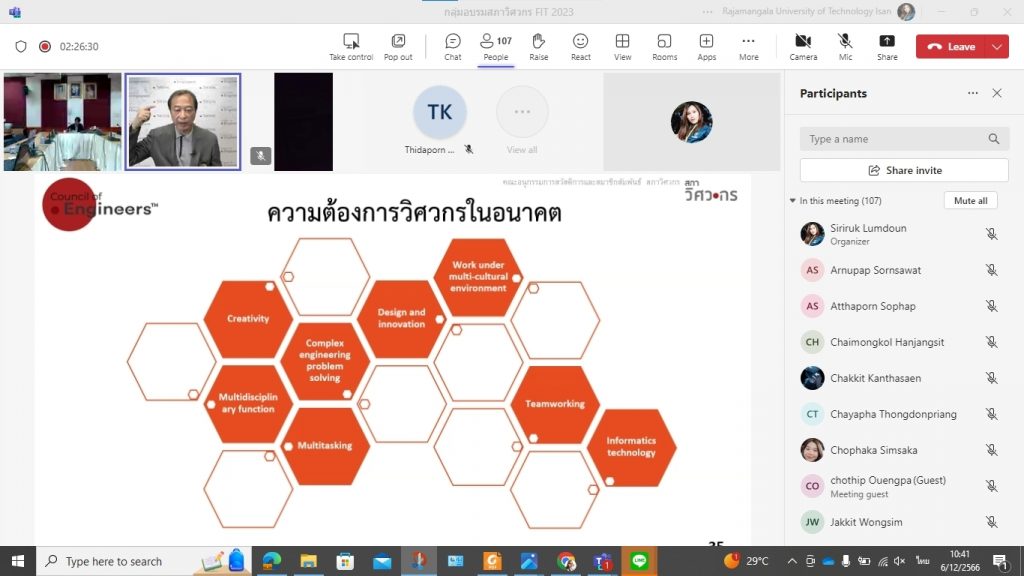Click the Type a name search field
Image resolution: width=1024 pixels, height=576 pixels.
[895, 139]
